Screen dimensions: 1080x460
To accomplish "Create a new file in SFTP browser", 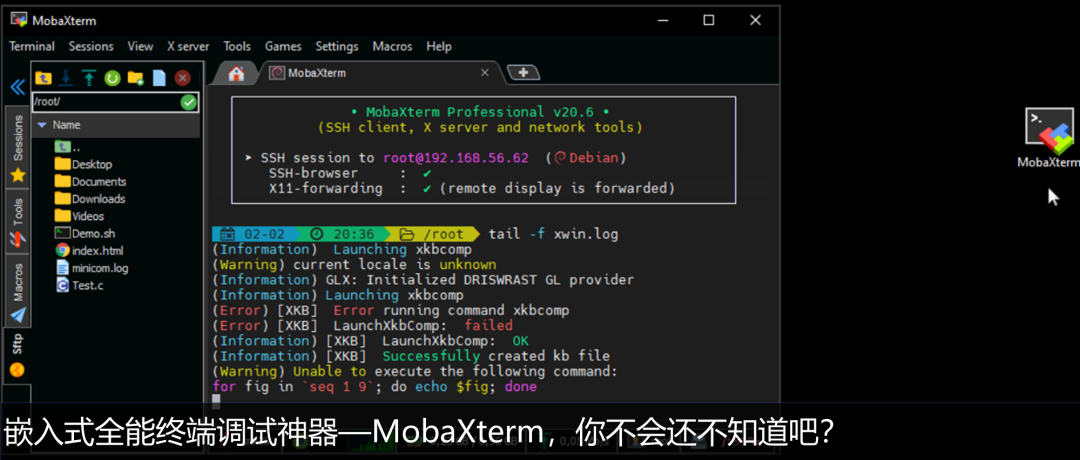I will [x=159, y=77].
